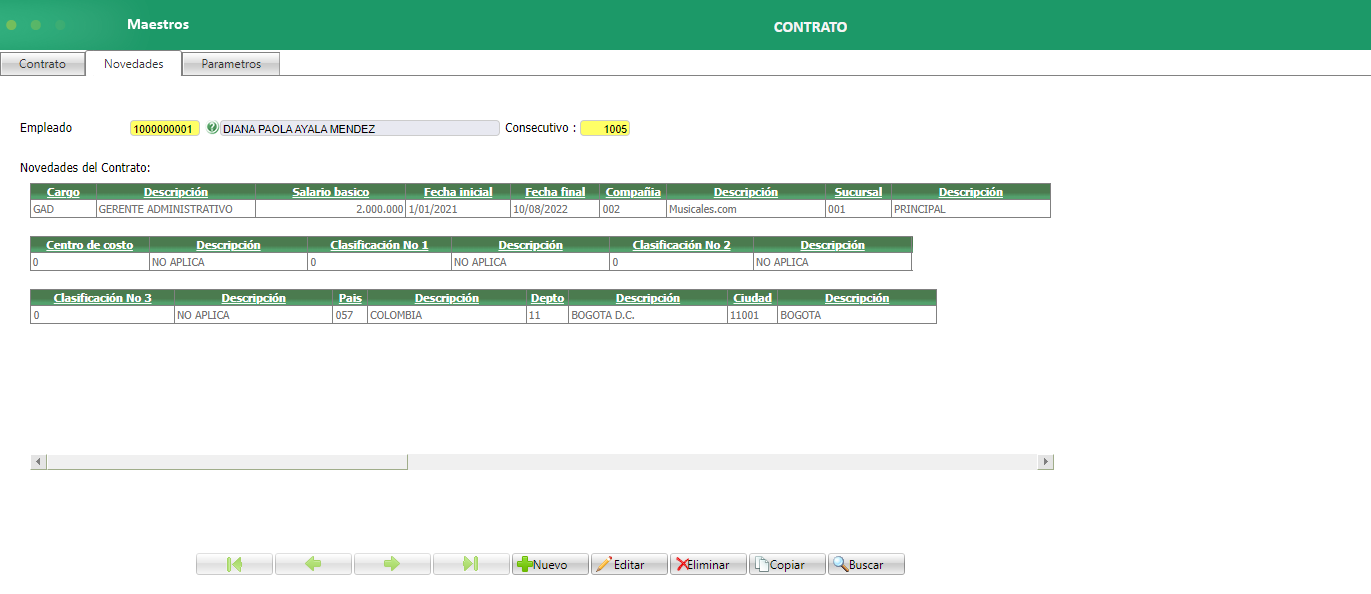Go to first record navigation arrow
The width and height of the screenshot is (1371, 594).
coord(234,564)
